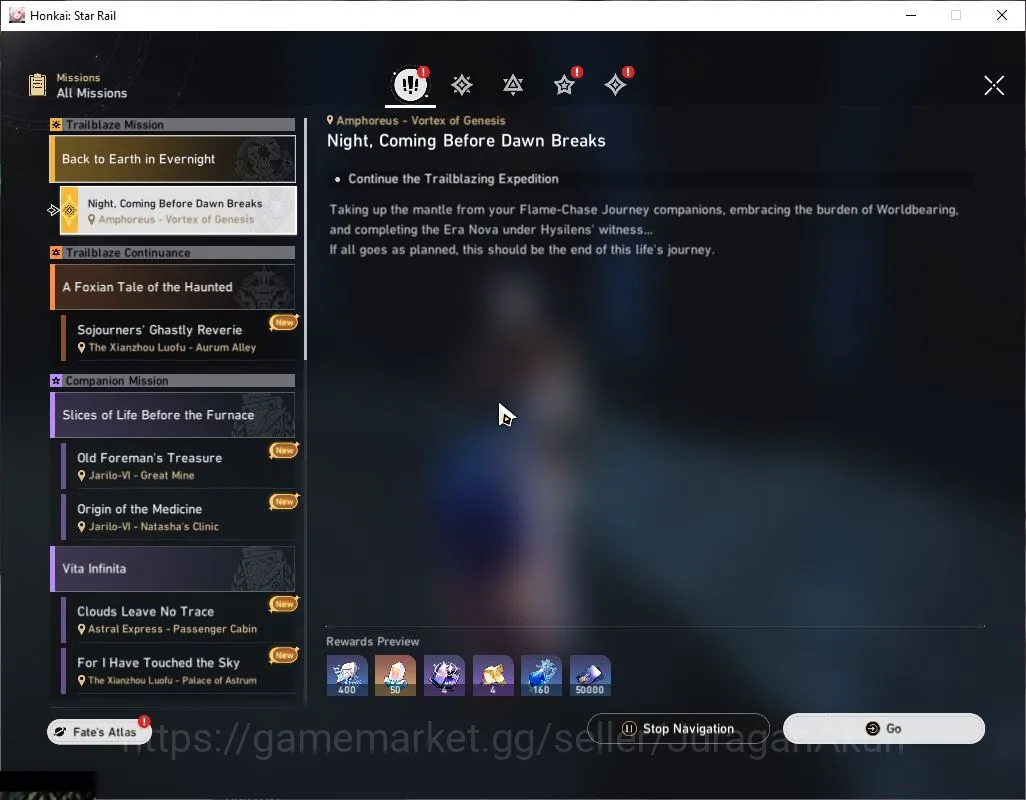Select the All Missions exclamation tab icon

tap(410, 84)
